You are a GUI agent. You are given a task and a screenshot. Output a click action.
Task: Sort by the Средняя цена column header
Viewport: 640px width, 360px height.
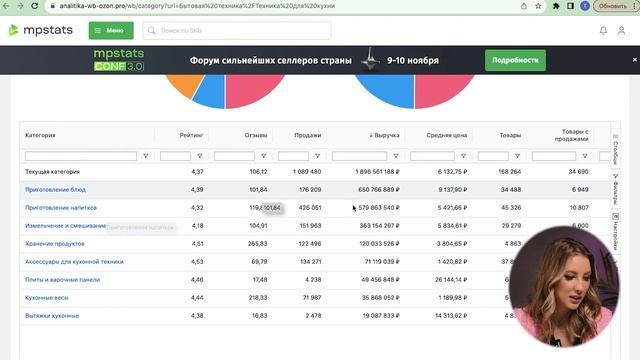(x=447, y=135)
